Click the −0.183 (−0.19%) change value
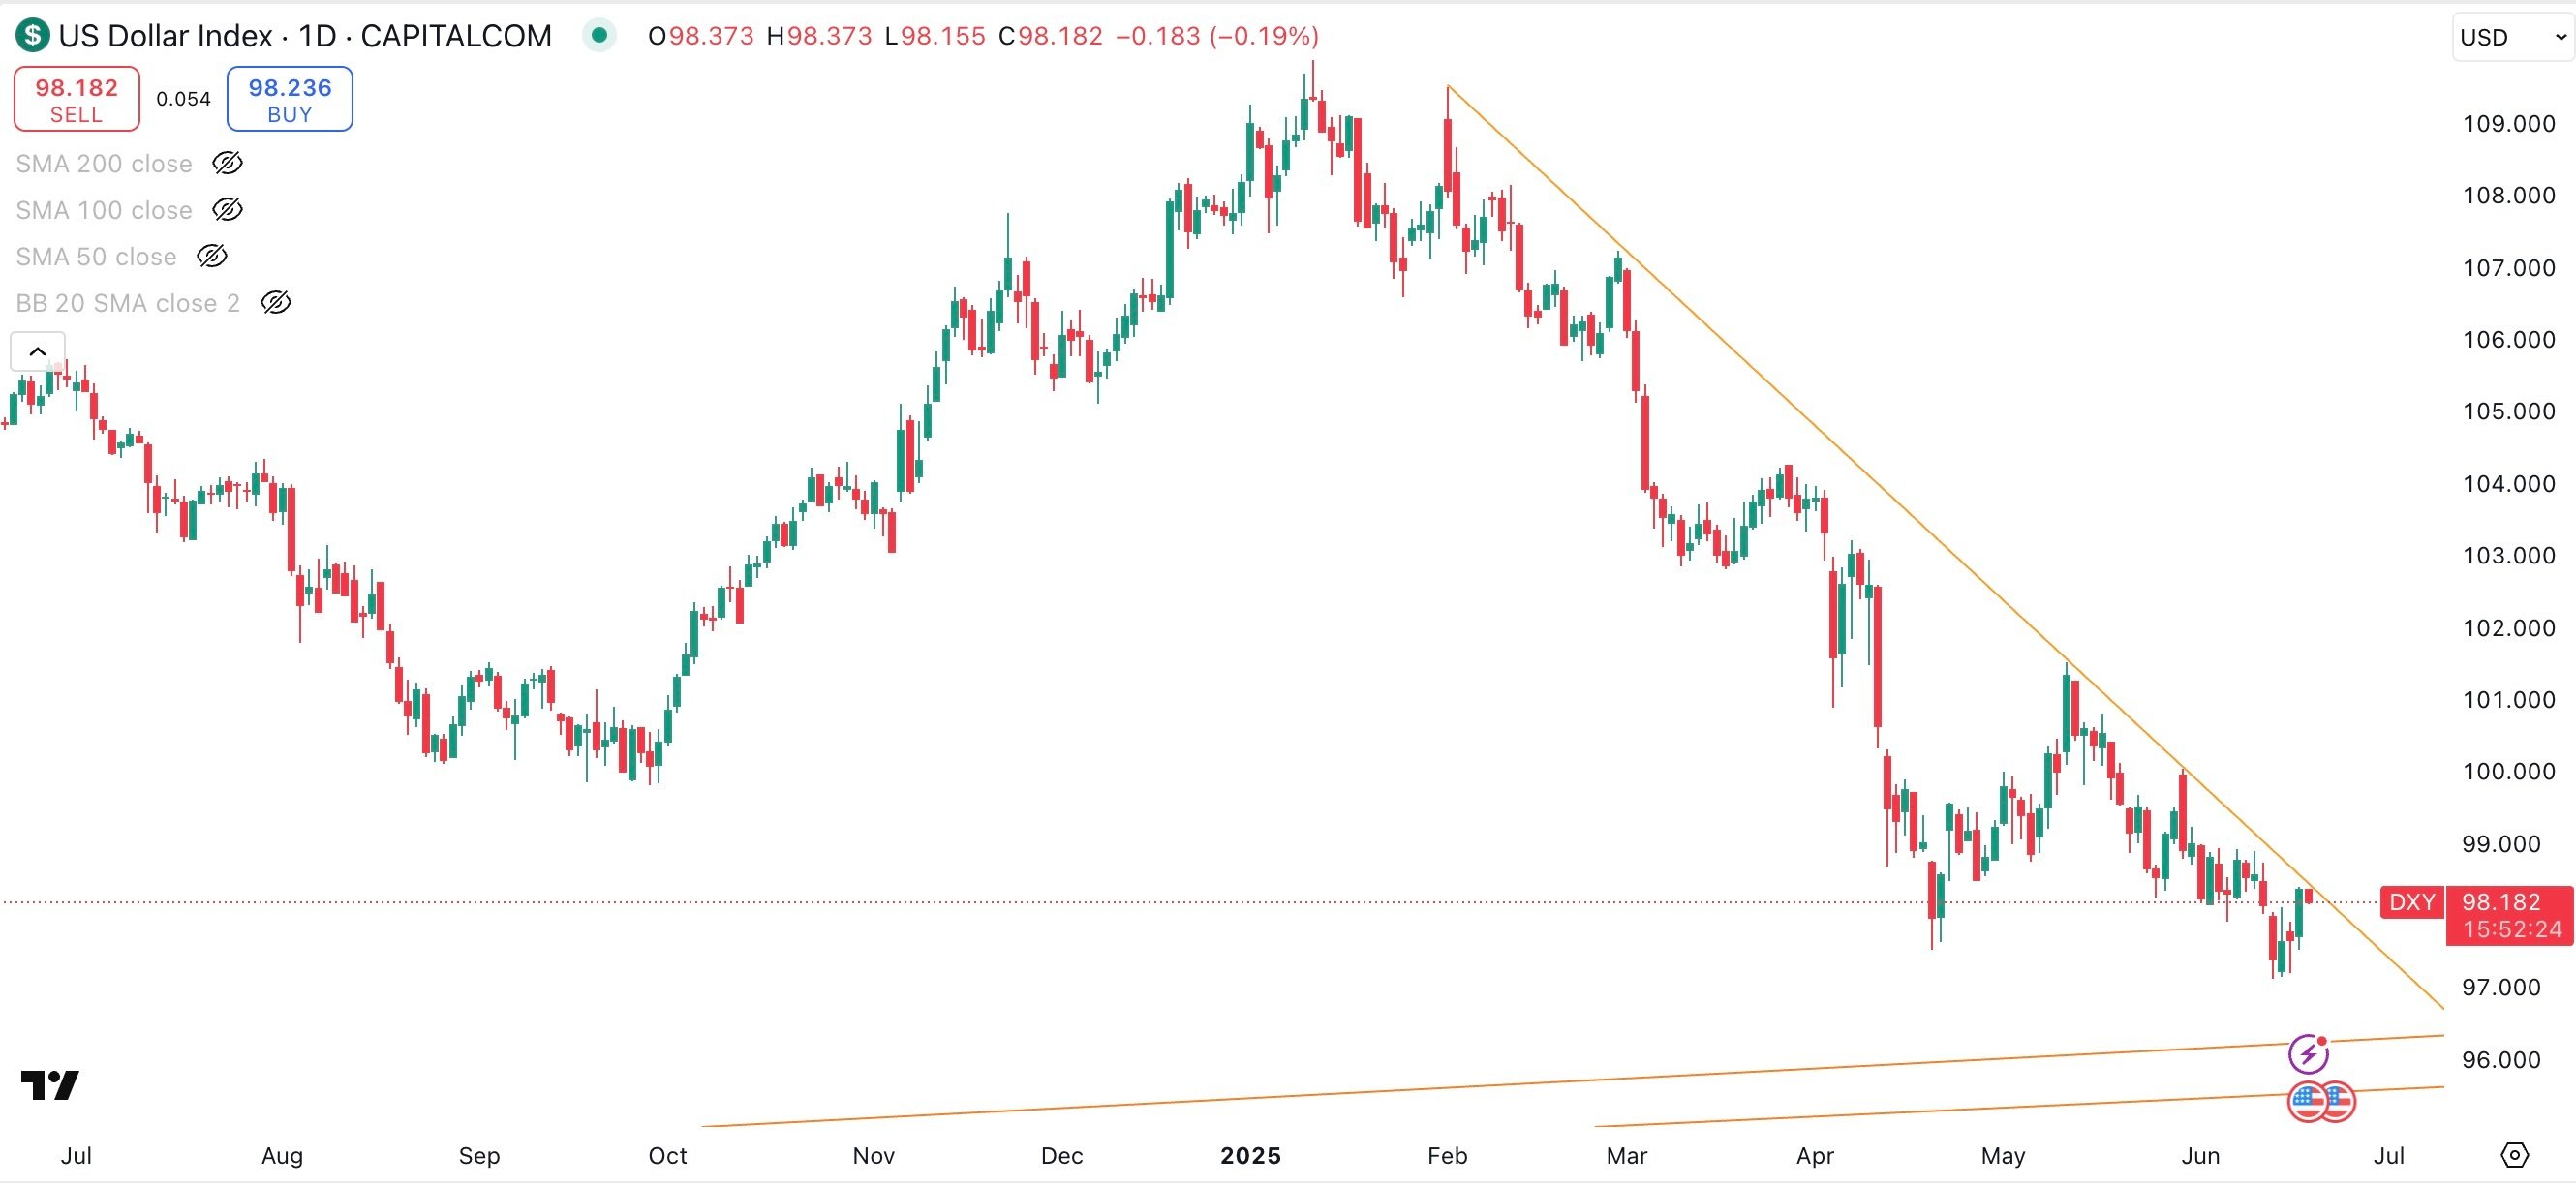Image resolution: width=2576 pixels, height=1187 pixels. 1217,36
